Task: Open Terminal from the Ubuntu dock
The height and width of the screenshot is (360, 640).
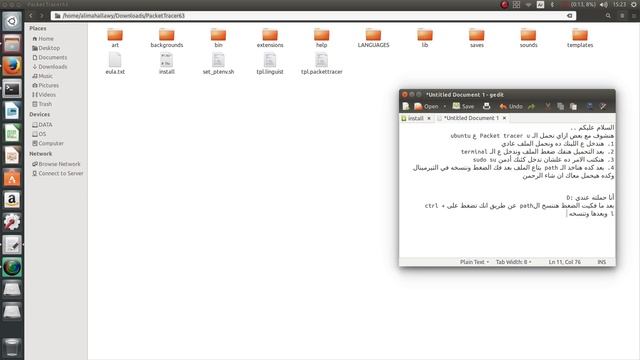Action: point(12,89)
